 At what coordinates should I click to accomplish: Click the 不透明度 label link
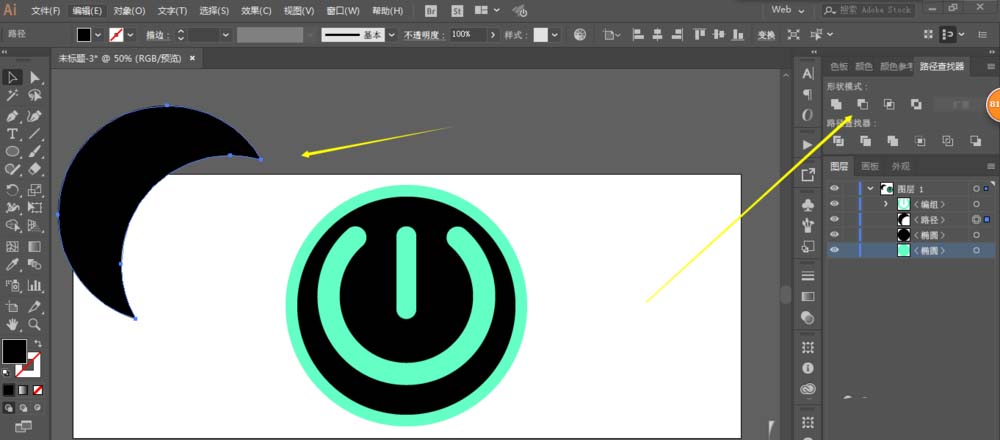pyautogui.click(x=424, y=35)
